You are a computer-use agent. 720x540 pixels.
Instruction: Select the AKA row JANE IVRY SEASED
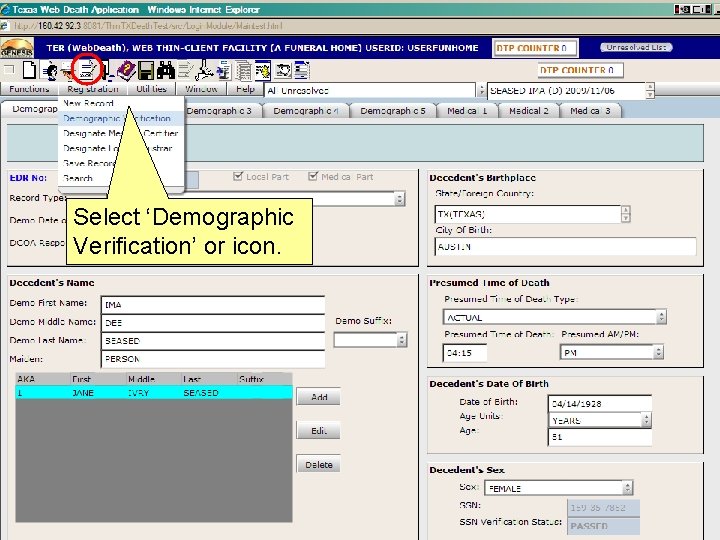click(154, 393)
